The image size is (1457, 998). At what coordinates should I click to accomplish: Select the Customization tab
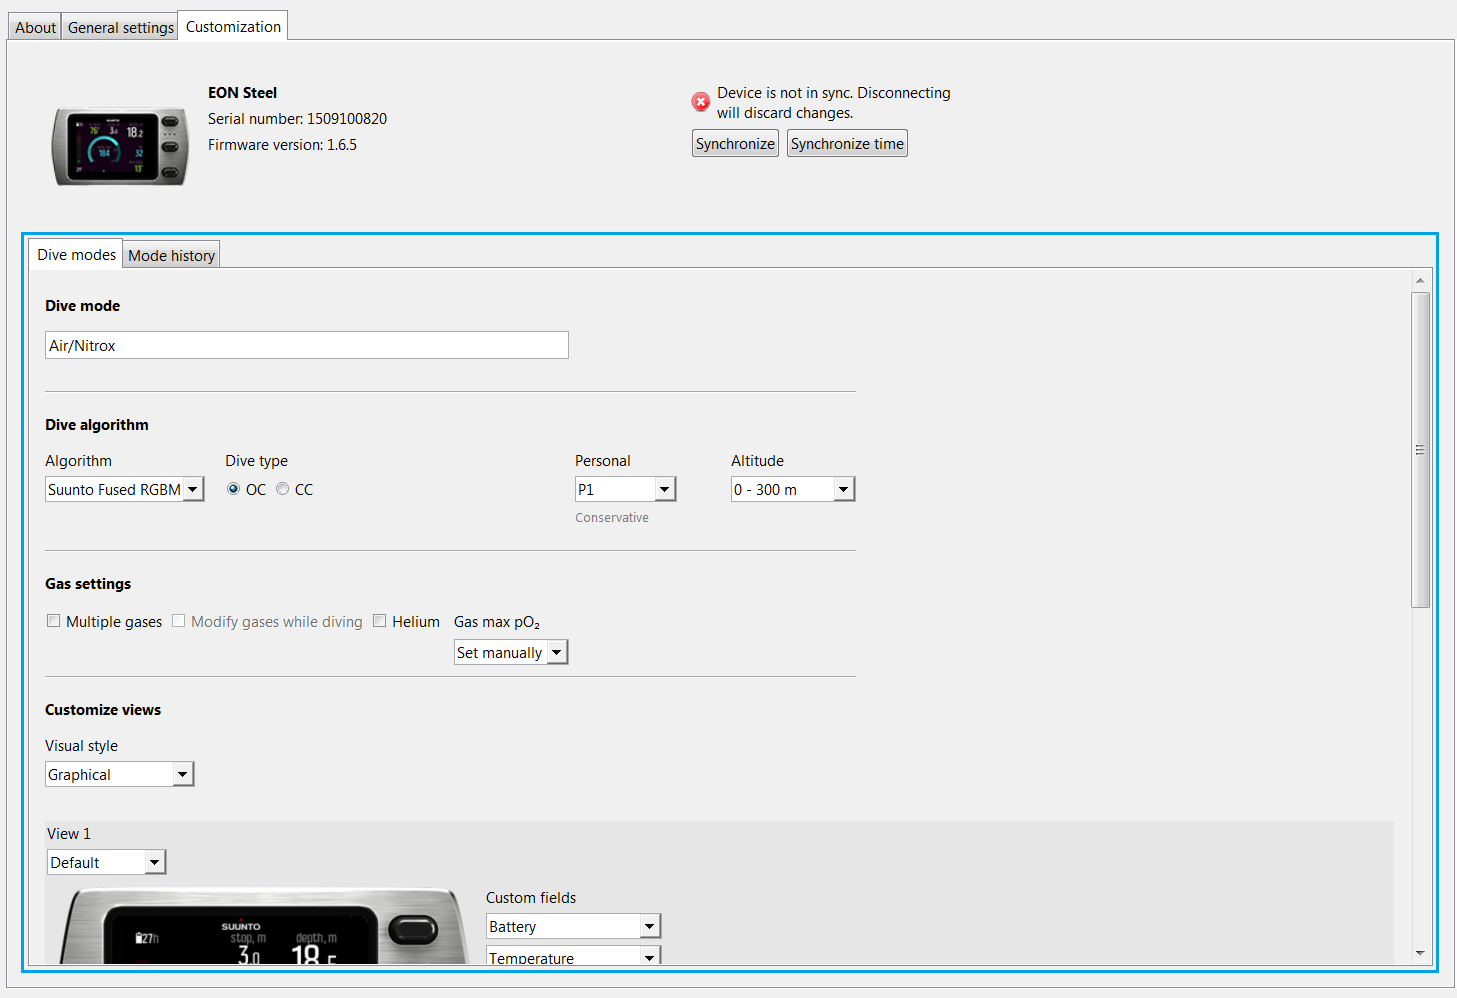pyautogui.click(x=233, y=26)
